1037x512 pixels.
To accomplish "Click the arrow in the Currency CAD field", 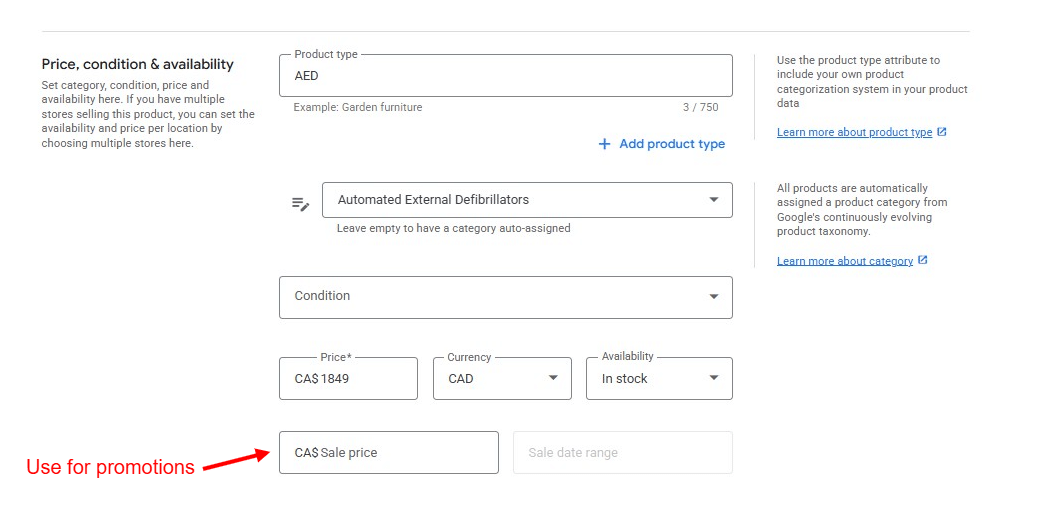I will click(x=553, y=378).
